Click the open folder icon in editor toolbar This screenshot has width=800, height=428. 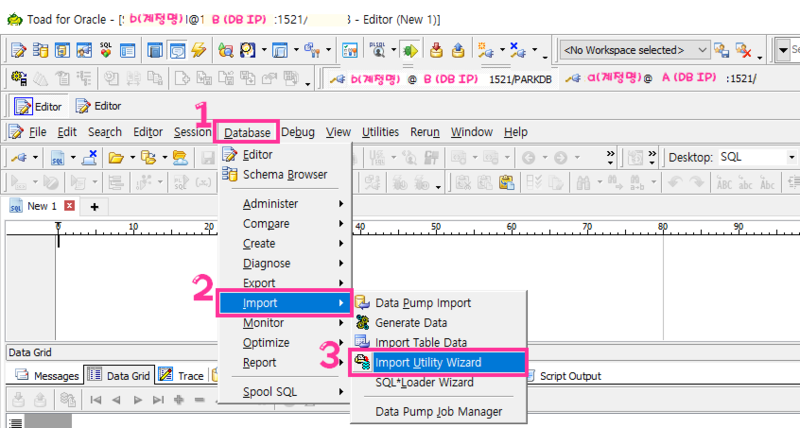116,158
